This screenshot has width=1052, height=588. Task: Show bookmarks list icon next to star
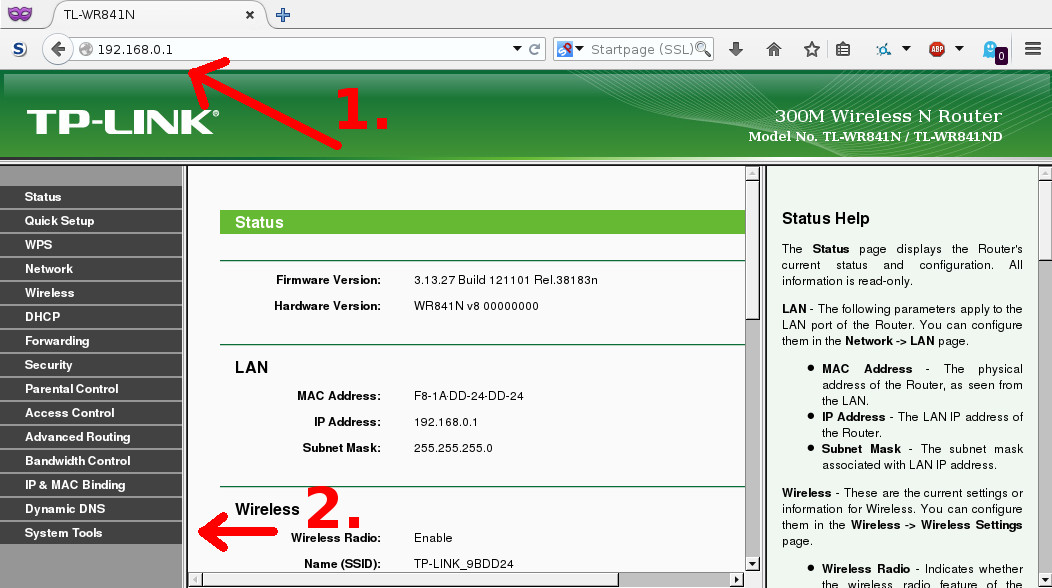[843, 49]
